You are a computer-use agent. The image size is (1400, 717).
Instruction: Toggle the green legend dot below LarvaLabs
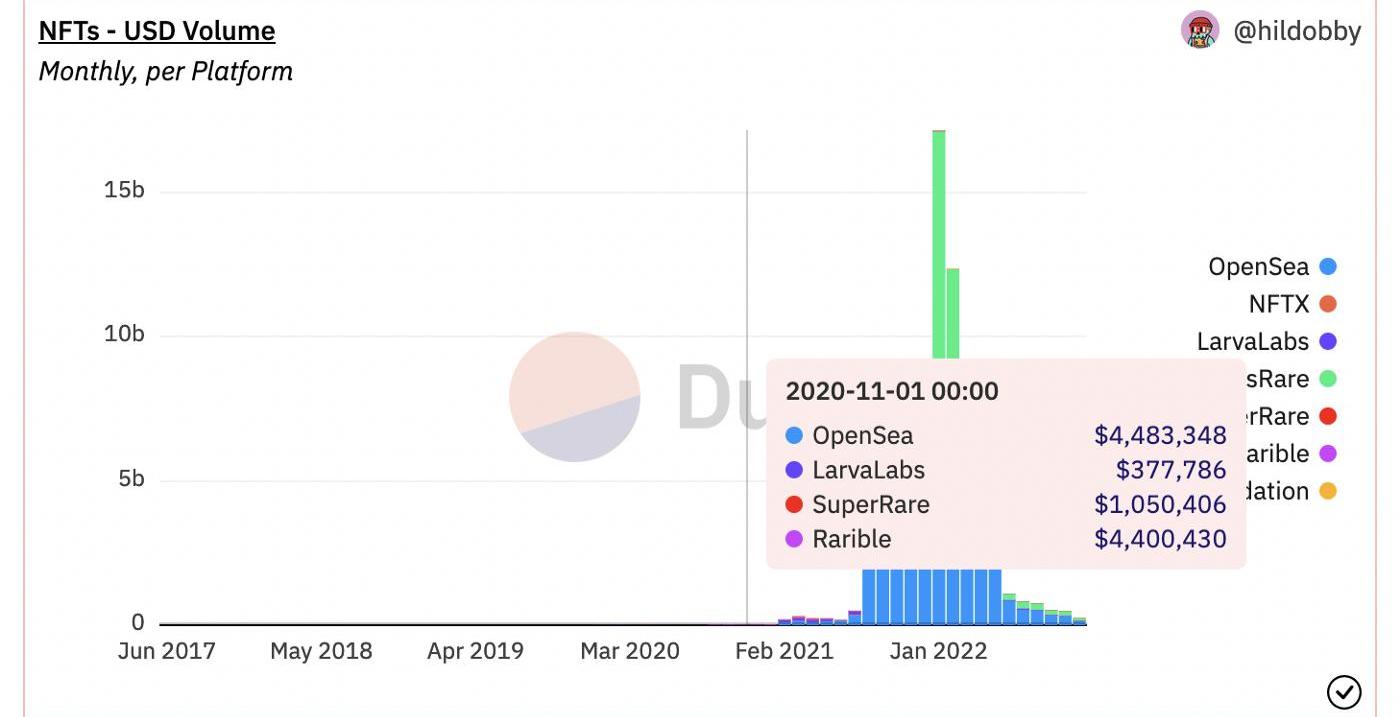pos(1328,379)
